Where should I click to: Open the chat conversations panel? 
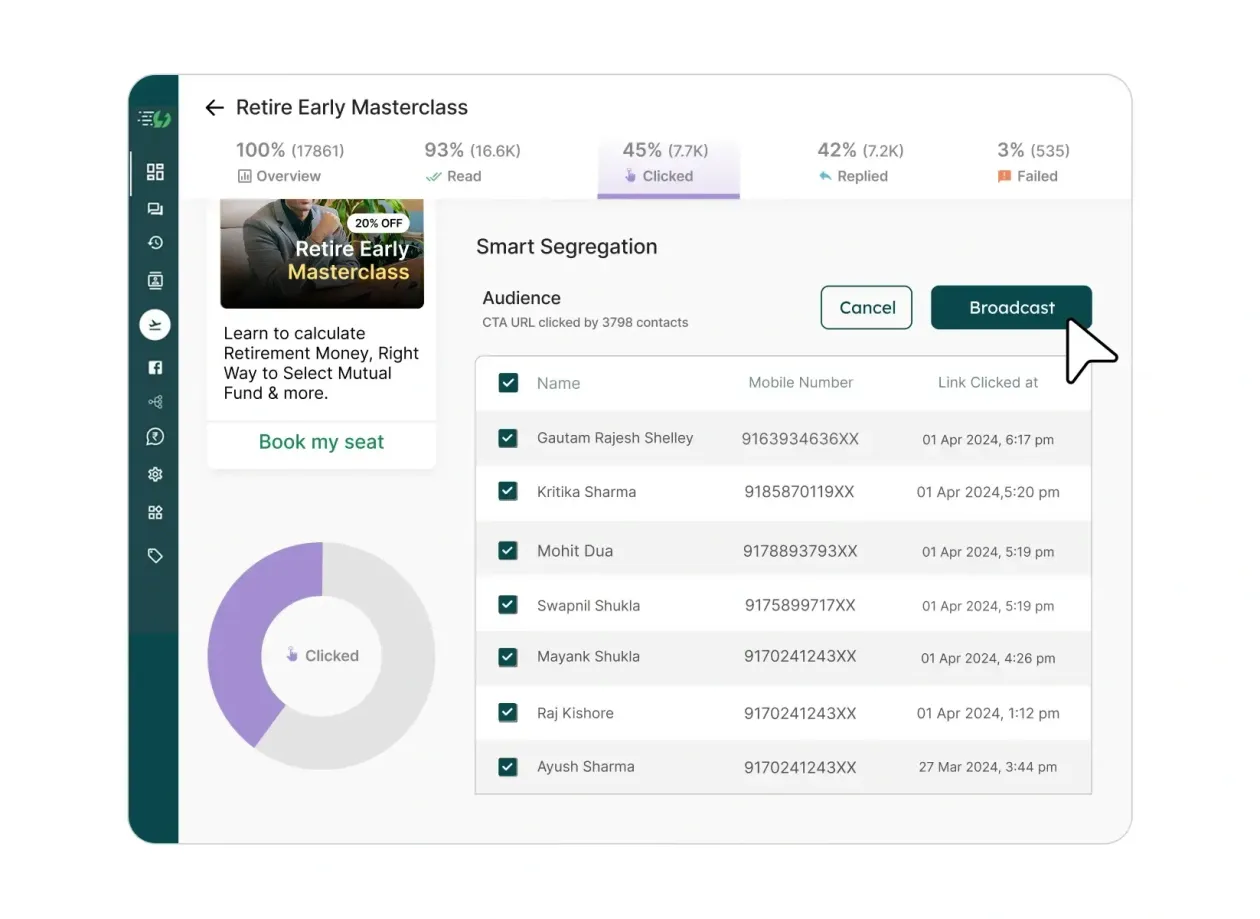coord(155,208)
